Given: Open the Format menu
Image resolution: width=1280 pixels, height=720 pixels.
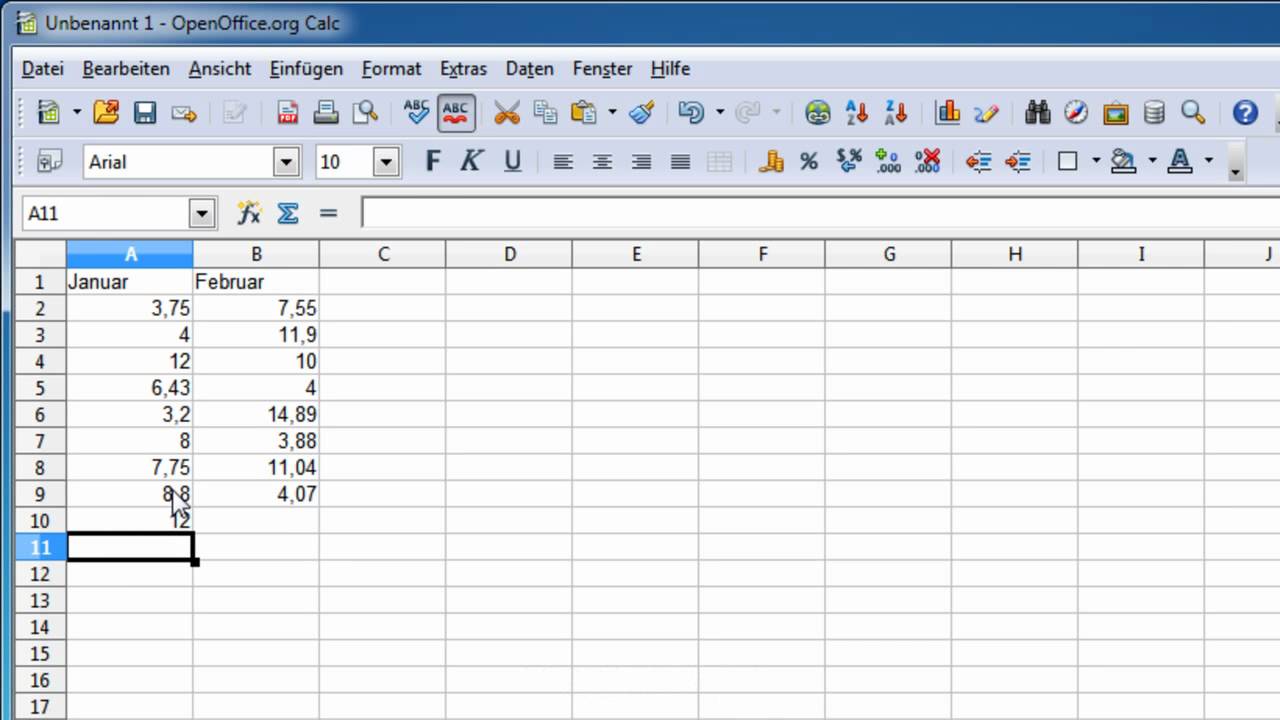Looking at the screenshot, I should pyautogui.click(x=391, y=69).
